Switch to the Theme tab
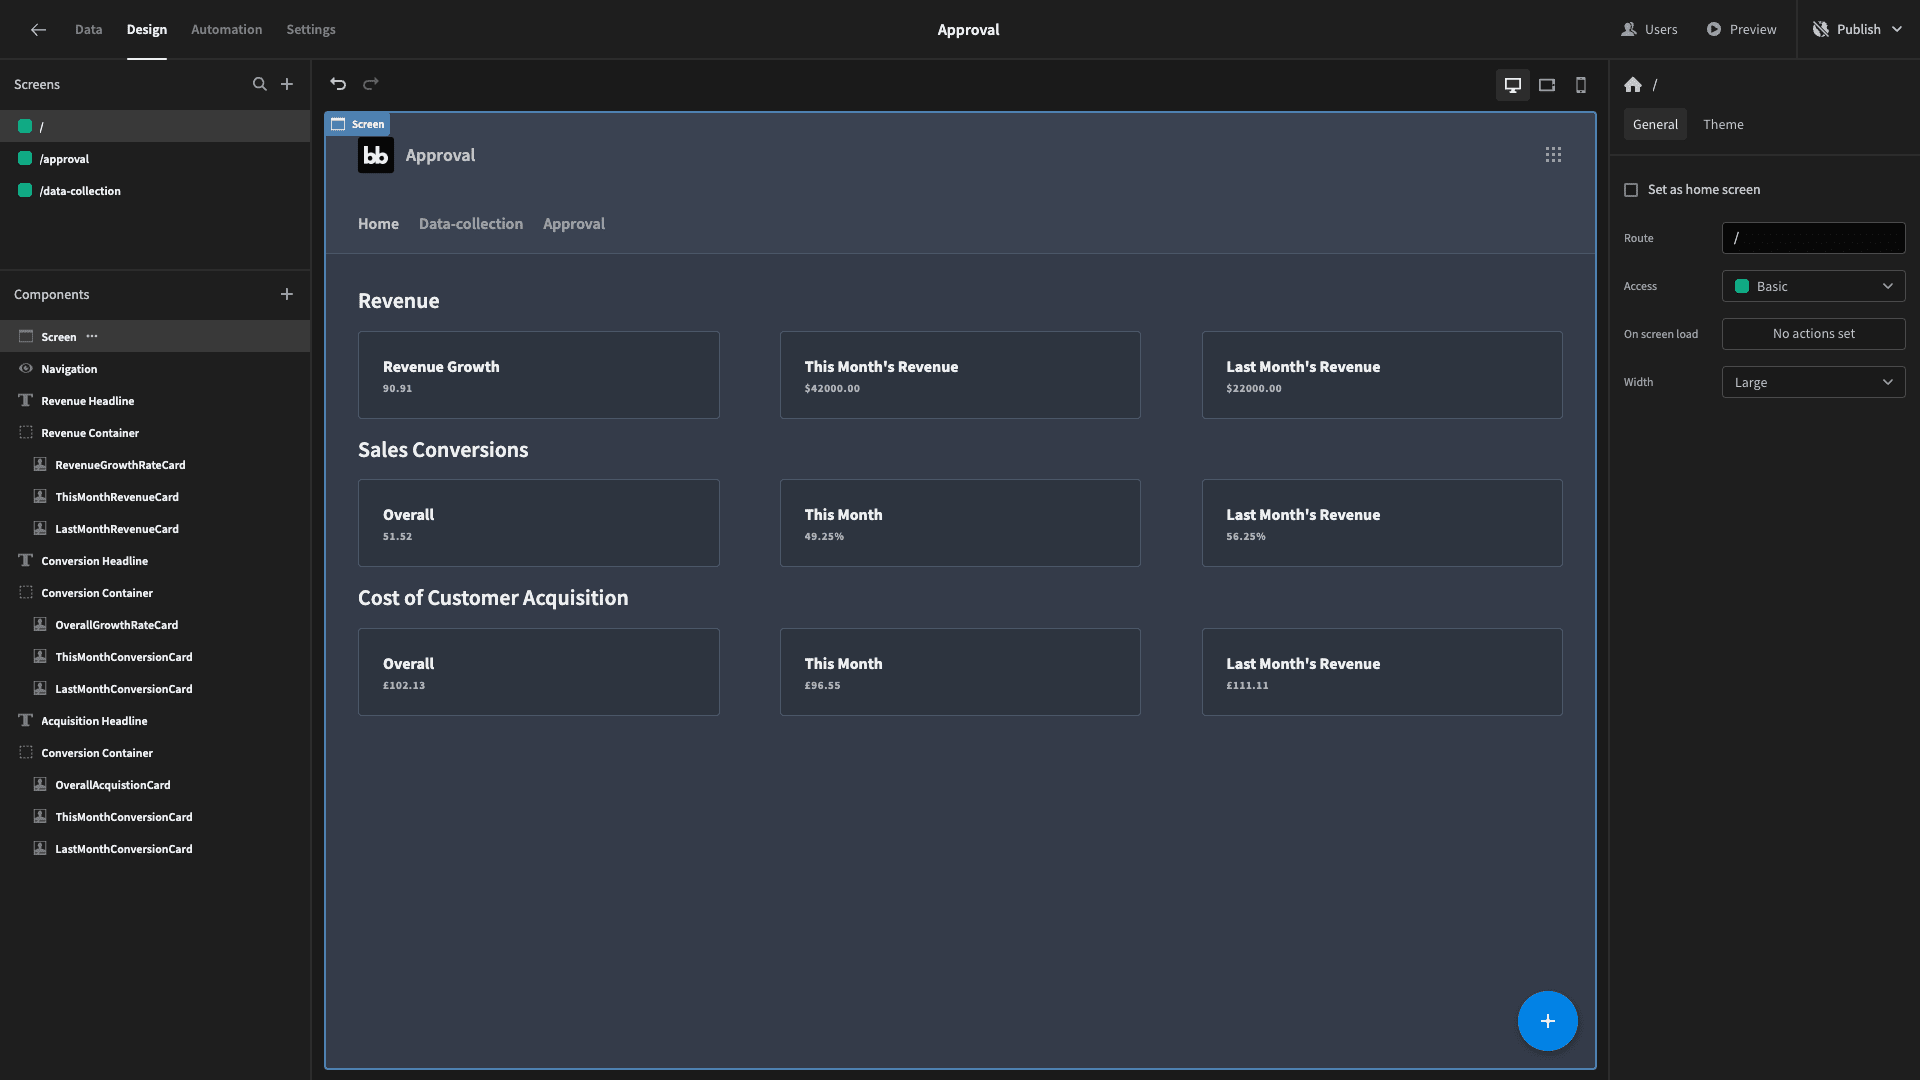 [x=1723, y=124]
